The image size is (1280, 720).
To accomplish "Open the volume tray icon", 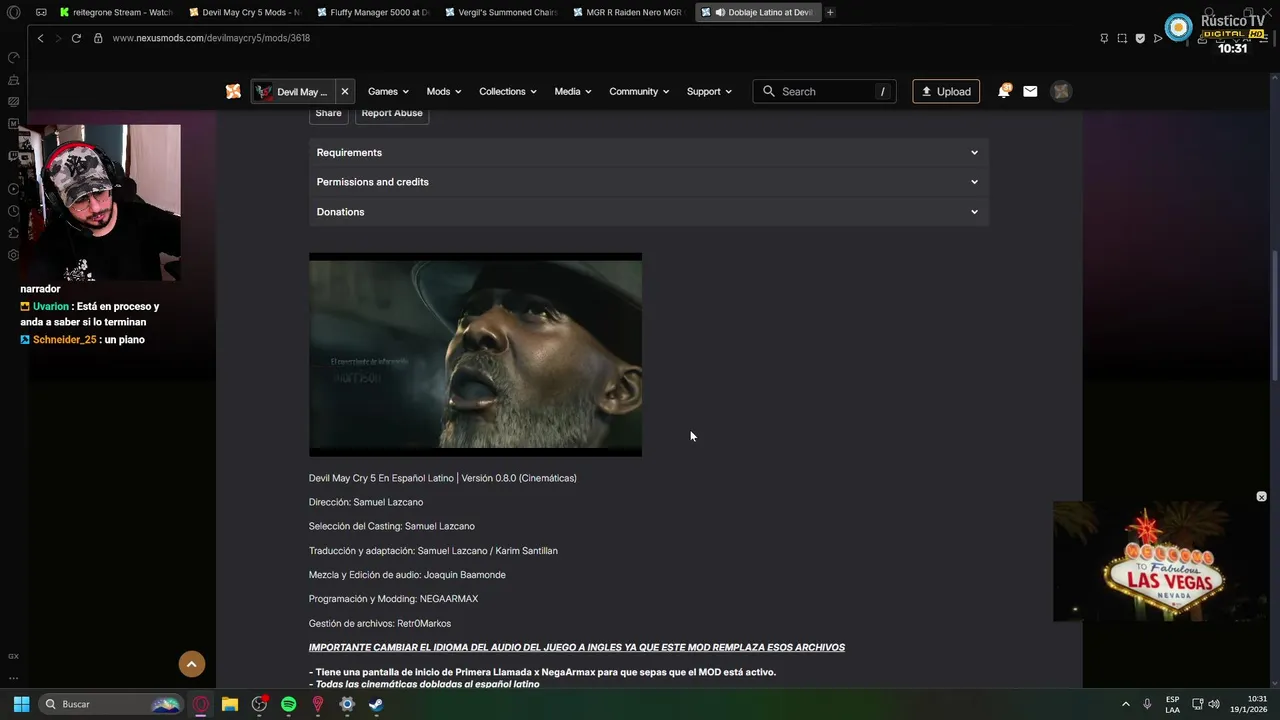I will 1214,704.
